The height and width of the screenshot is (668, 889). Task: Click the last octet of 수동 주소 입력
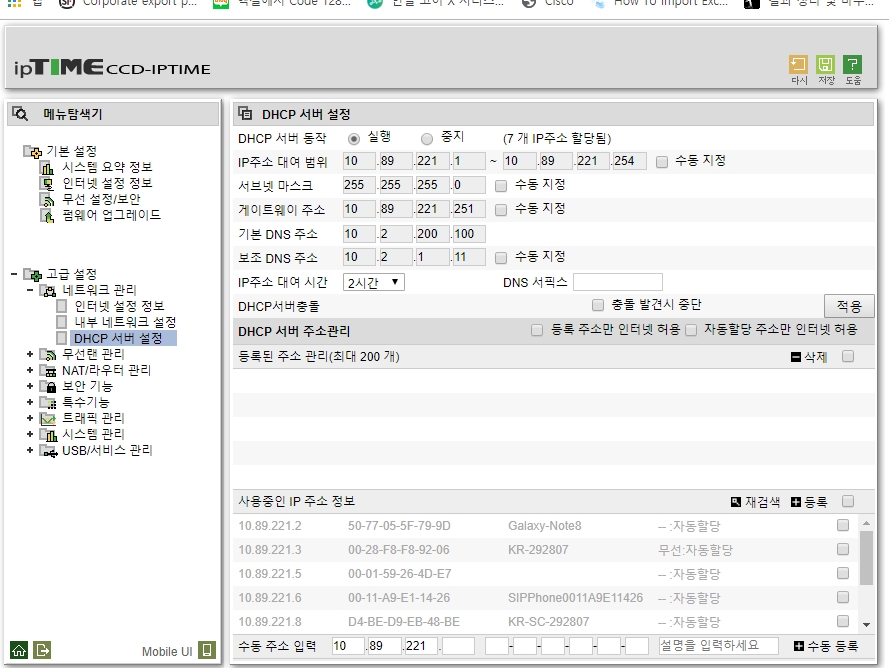(458, 645)
